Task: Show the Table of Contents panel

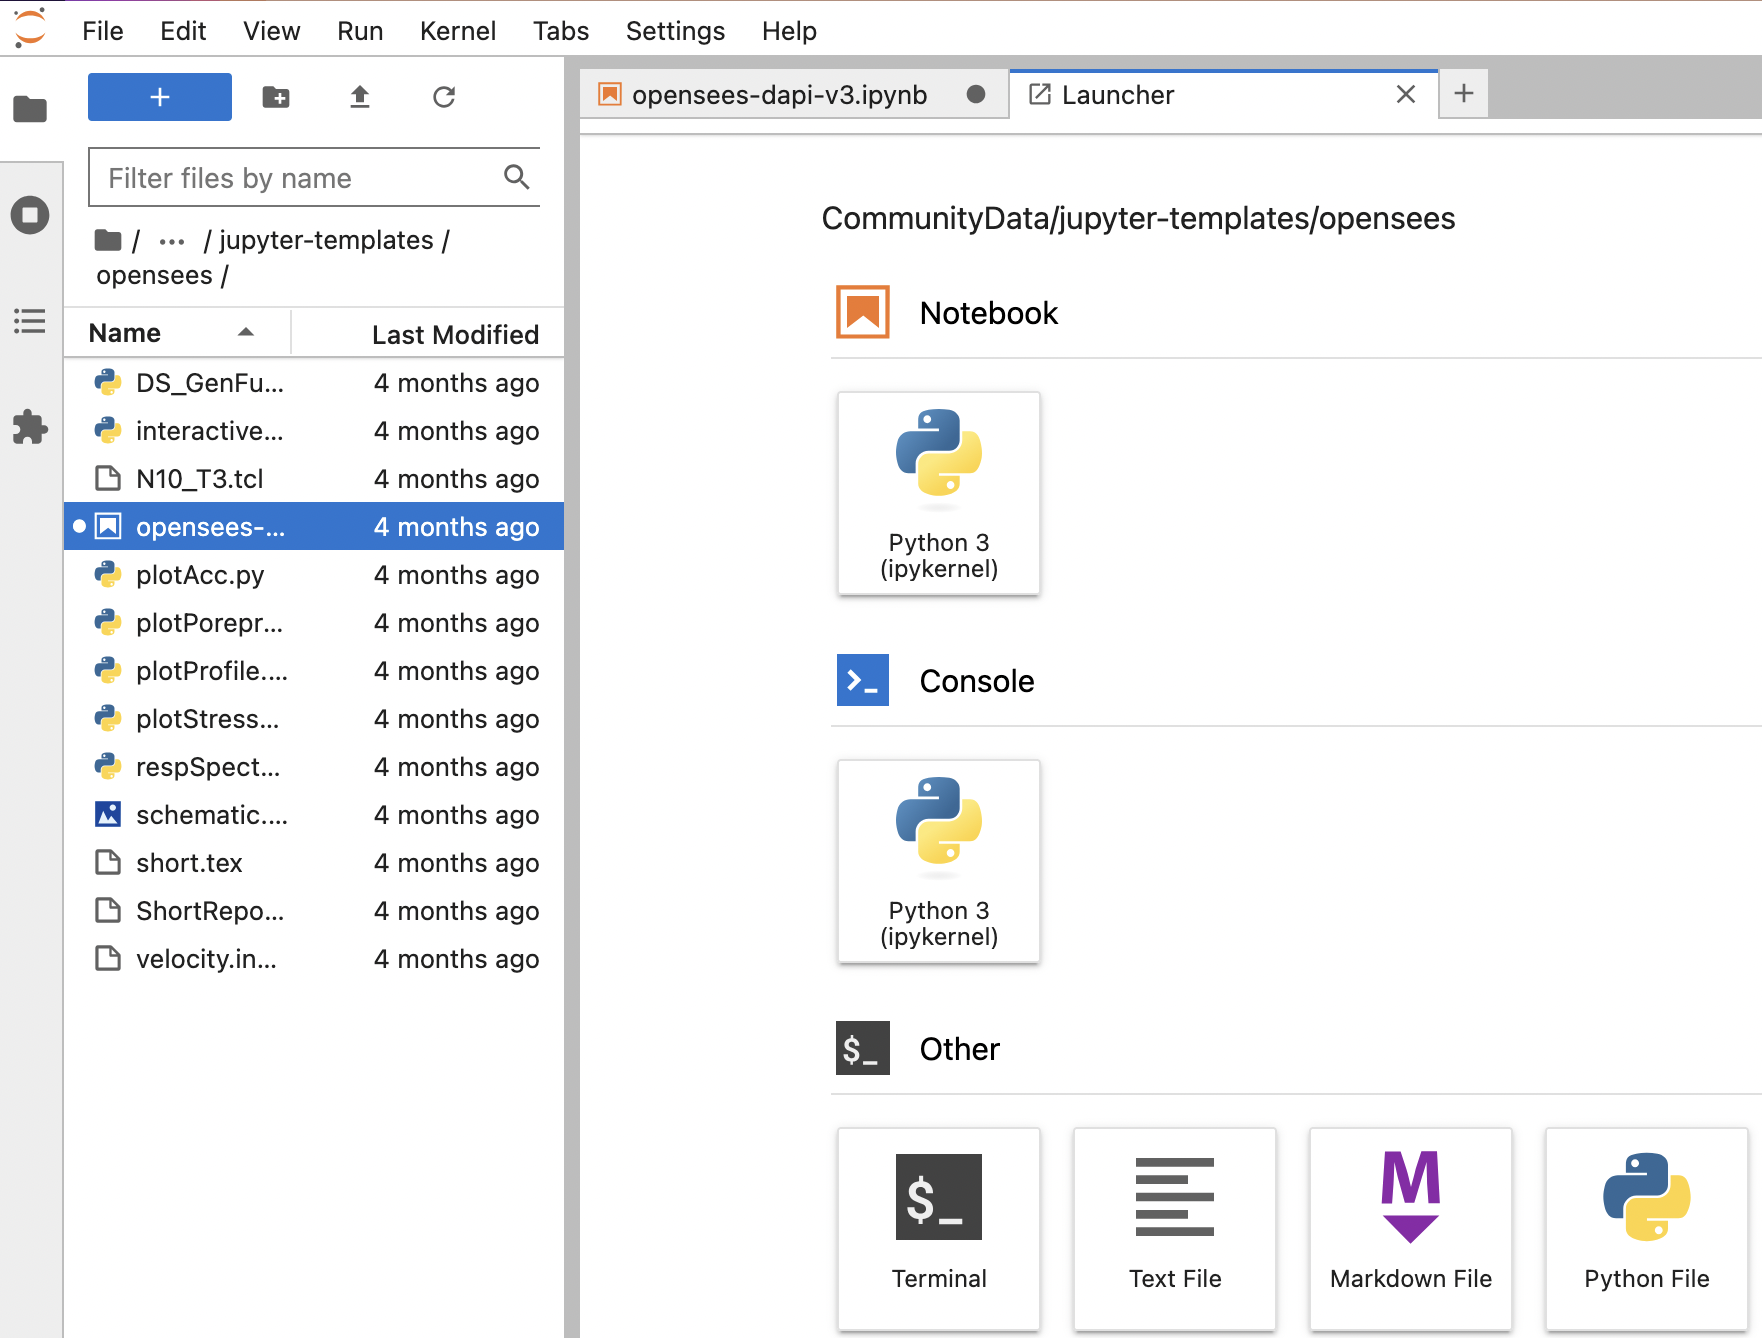Action: point(30,321)
